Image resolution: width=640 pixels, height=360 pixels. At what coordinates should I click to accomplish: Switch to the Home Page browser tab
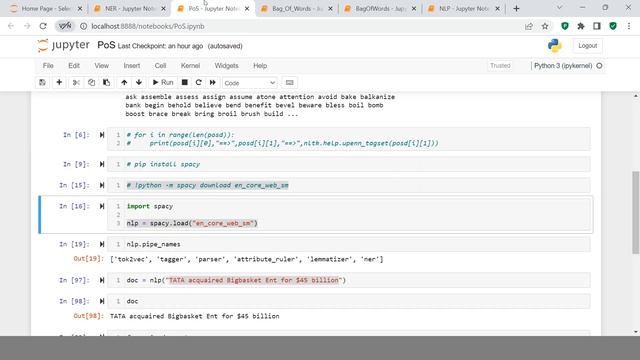coord(46,9)
